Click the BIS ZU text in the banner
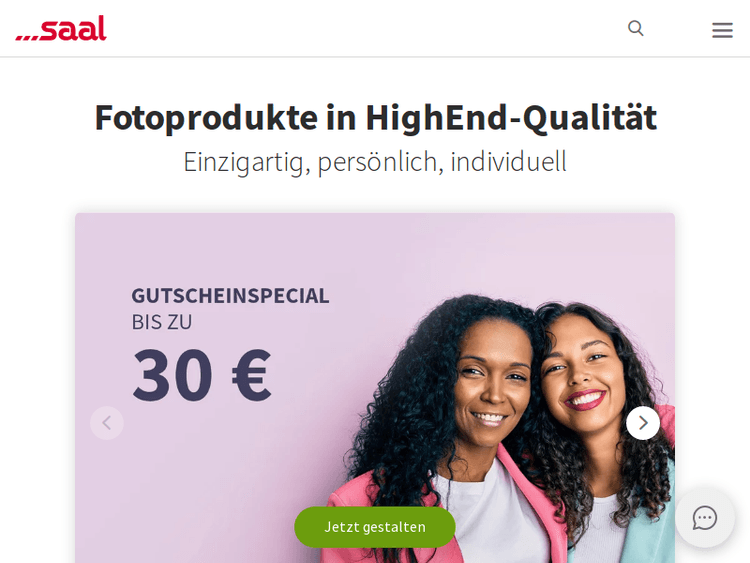The width and height of the screenshot is (750, 563). click(162, 322)
